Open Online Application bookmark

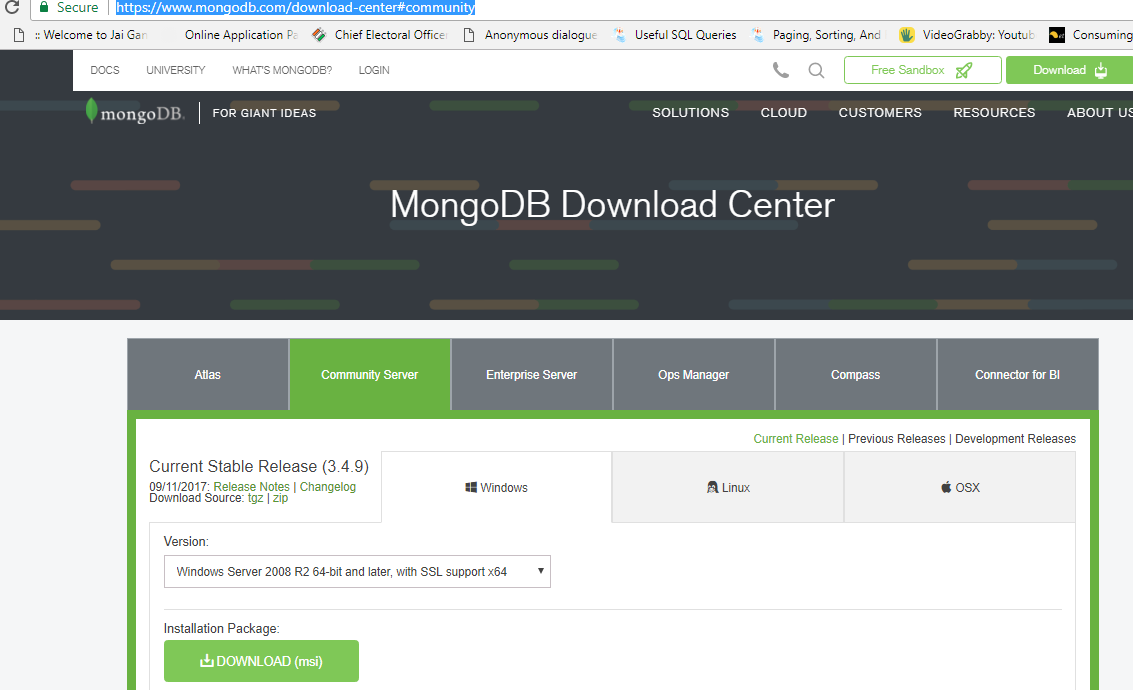click(241, 35)
